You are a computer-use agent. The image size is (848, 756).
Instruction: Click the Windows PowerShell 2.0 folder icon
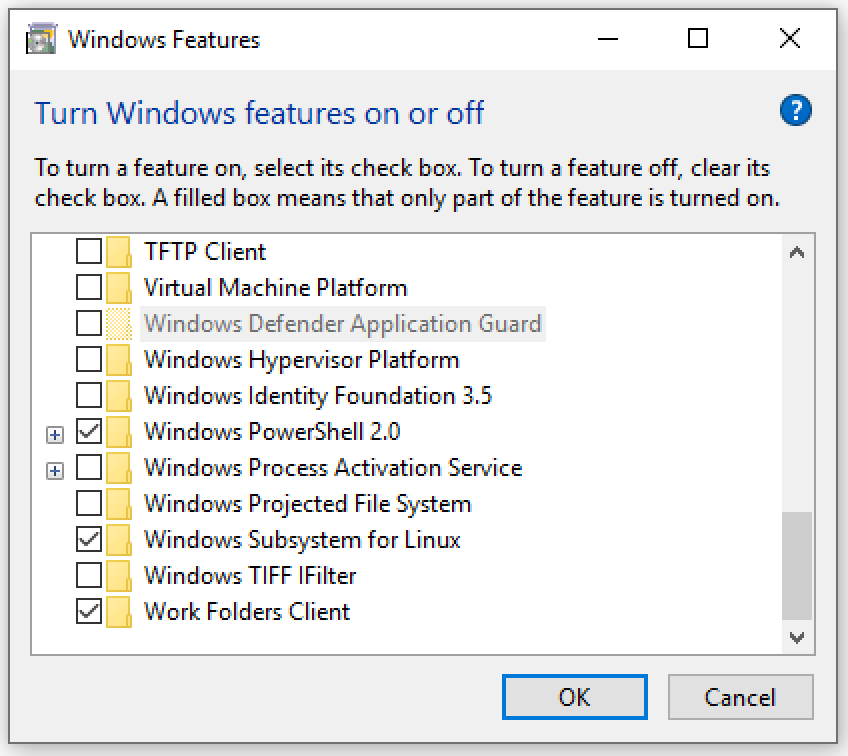tap(118, 432)
